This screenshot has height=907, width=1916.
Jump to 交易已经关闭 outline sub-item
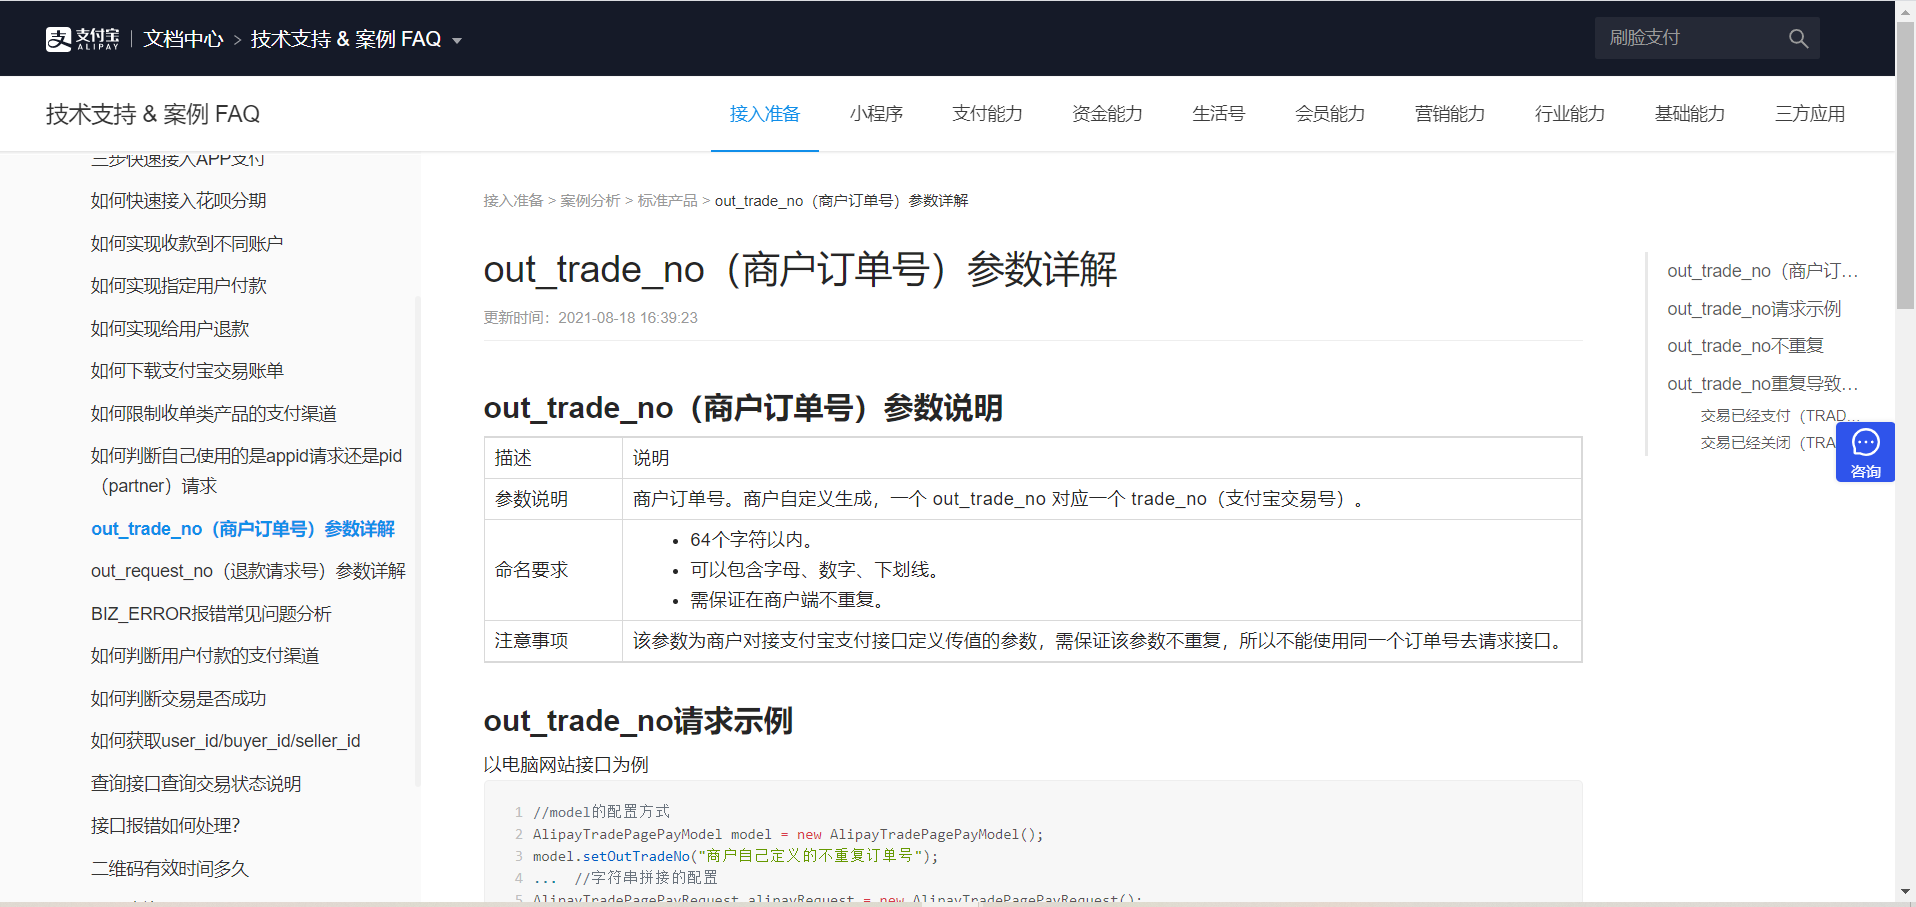coord(1768,443)
